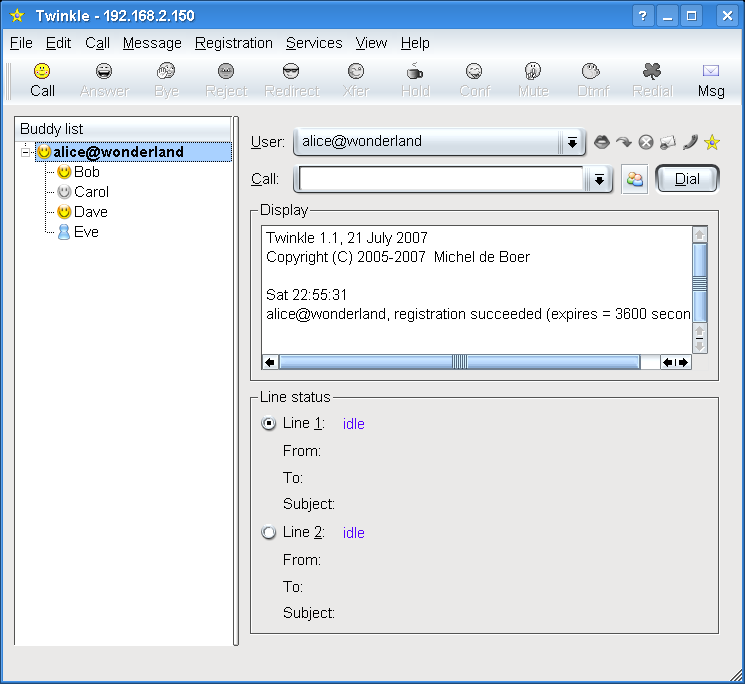The width and height of the screenshot is (745, 684).
Task: Collapse the alice@wonderland buddy tree node
Action: [26, 153]
